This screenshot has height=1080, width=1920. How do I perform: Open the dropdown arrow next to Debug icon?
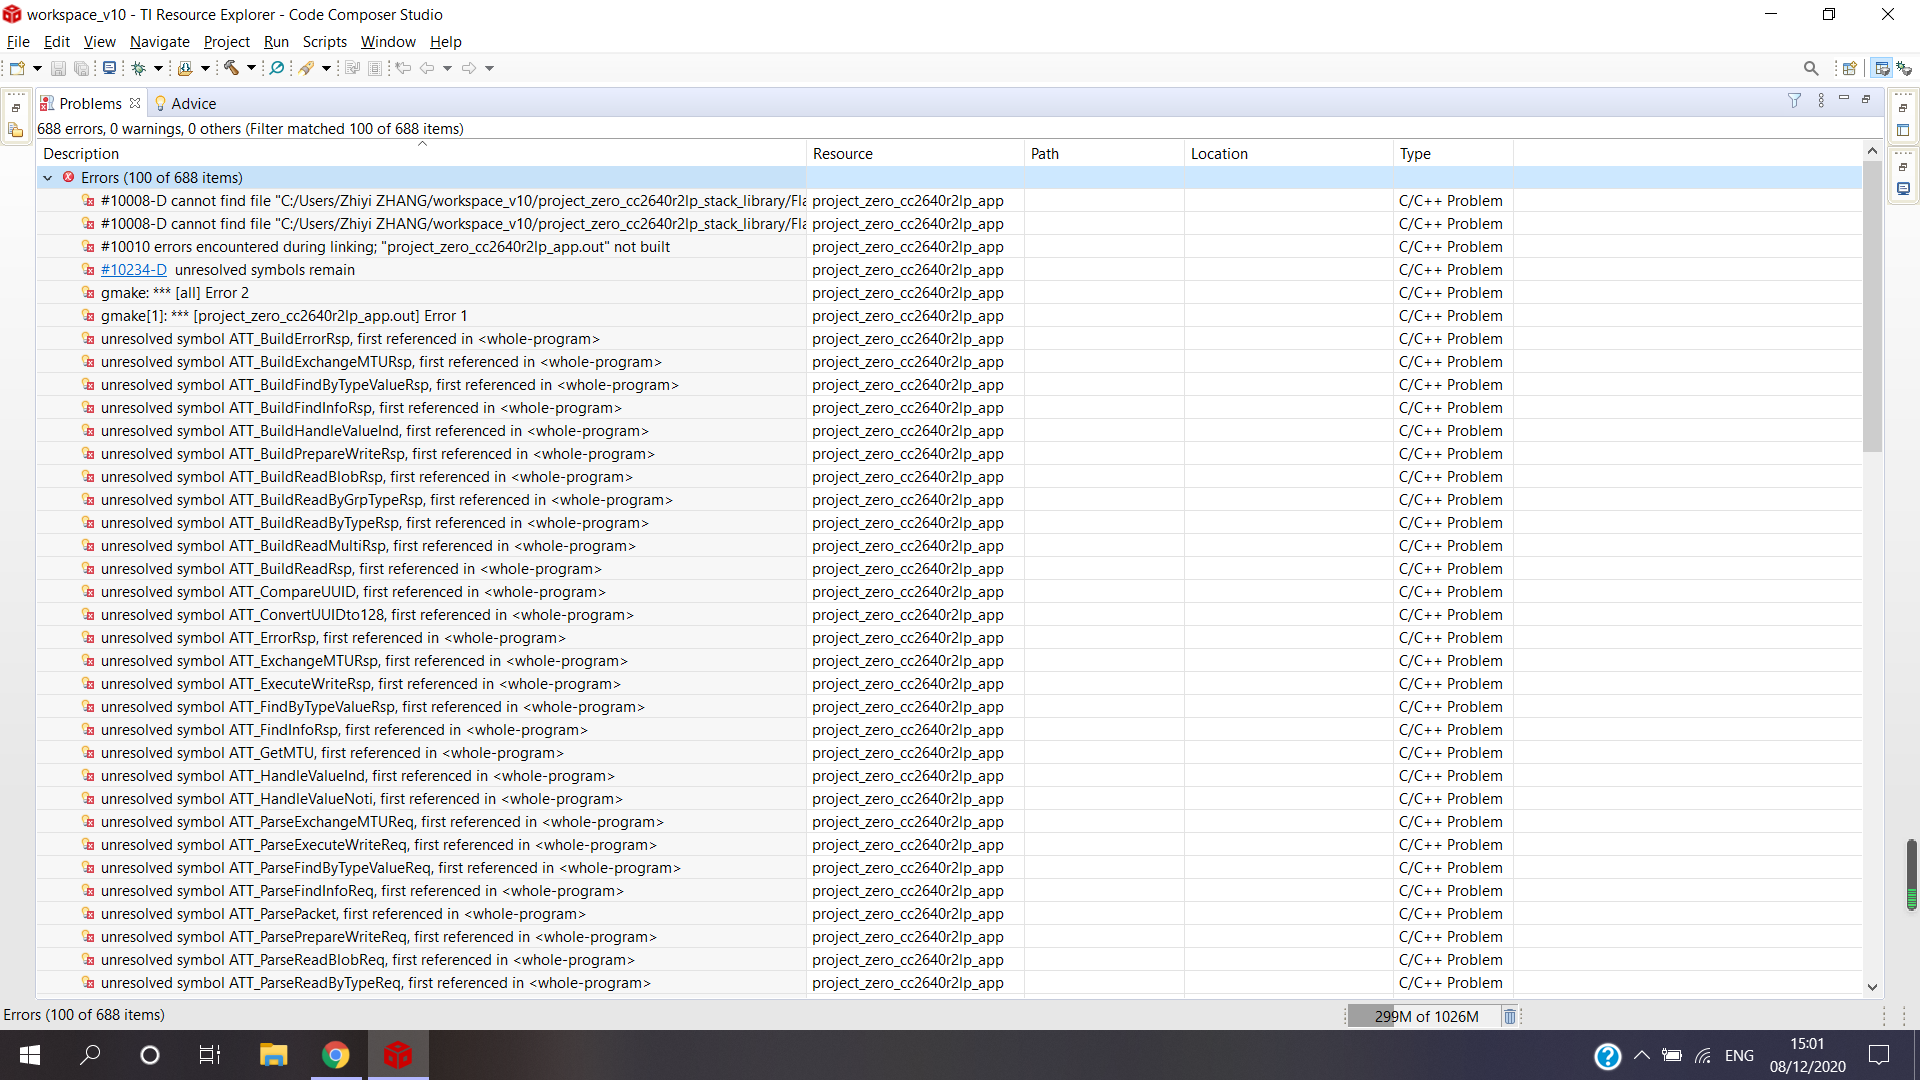[x=158, y=68]
